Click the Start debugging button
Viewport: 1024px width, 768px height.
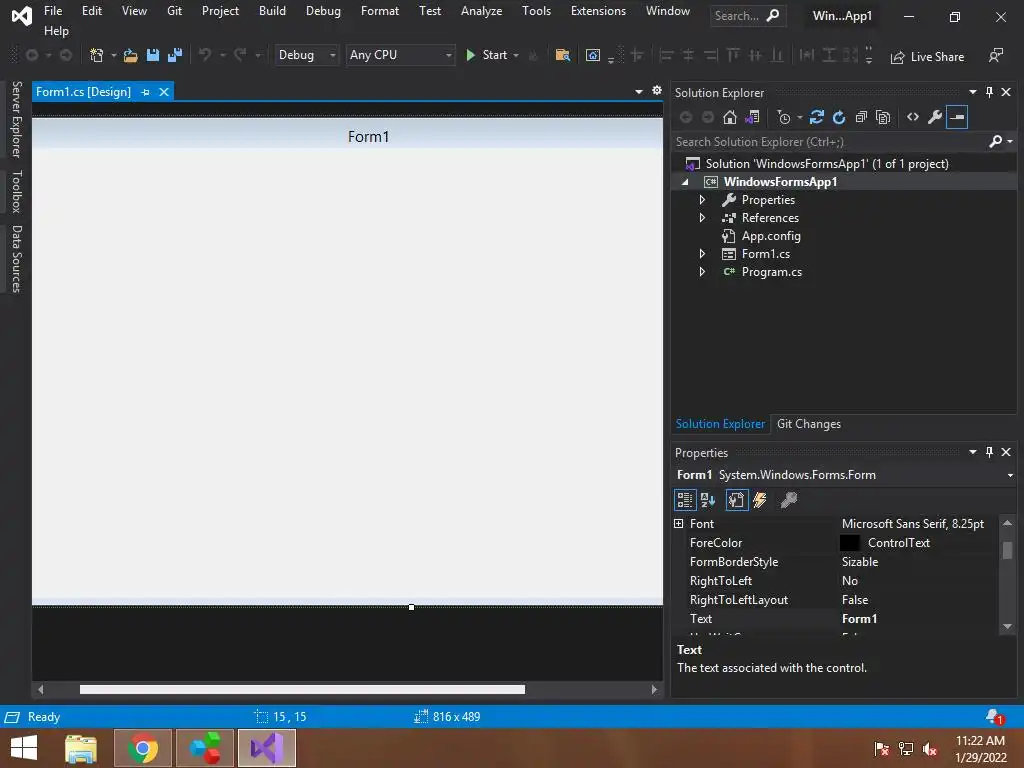(487, 56)
